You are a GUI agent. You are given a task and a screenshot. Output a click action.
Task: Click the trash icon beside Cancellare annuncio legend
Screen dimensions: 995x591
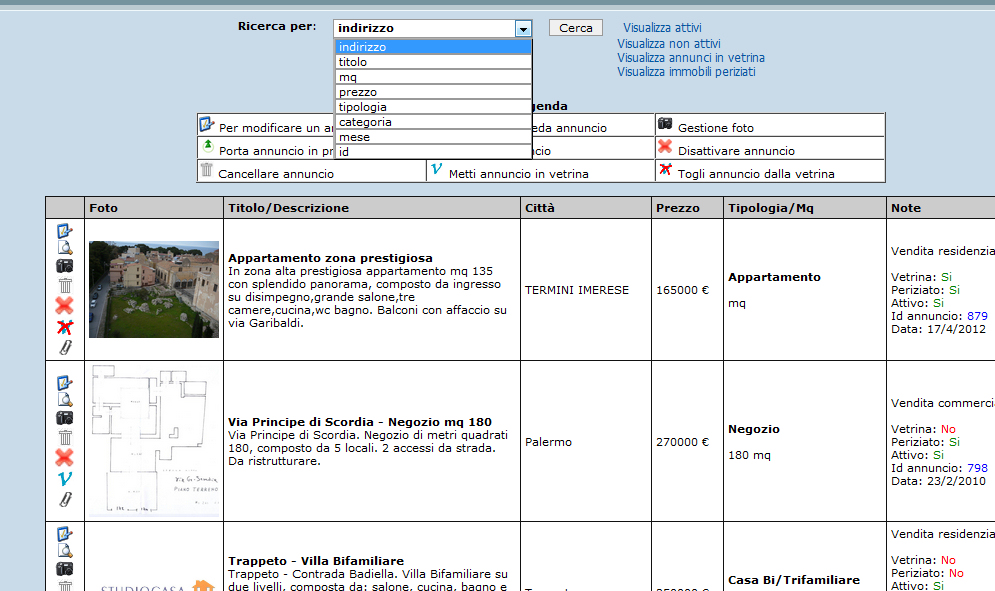[207, 169]
